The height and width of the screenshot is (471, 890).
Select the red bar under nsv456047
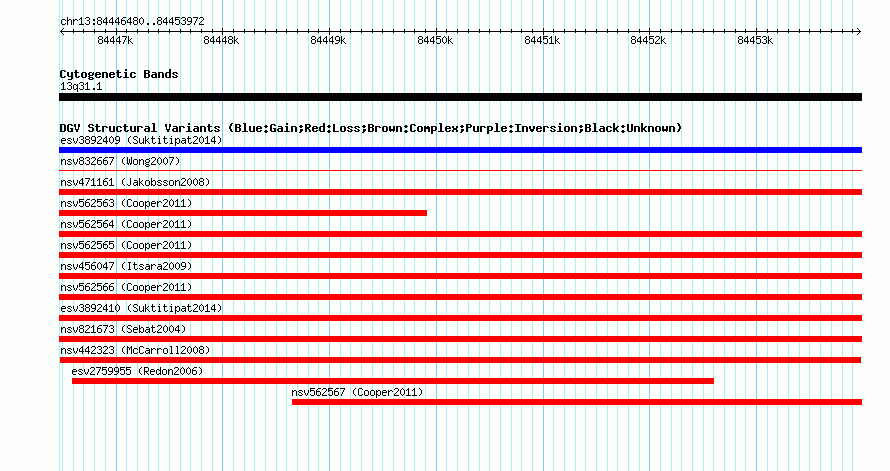click(460, 276)
